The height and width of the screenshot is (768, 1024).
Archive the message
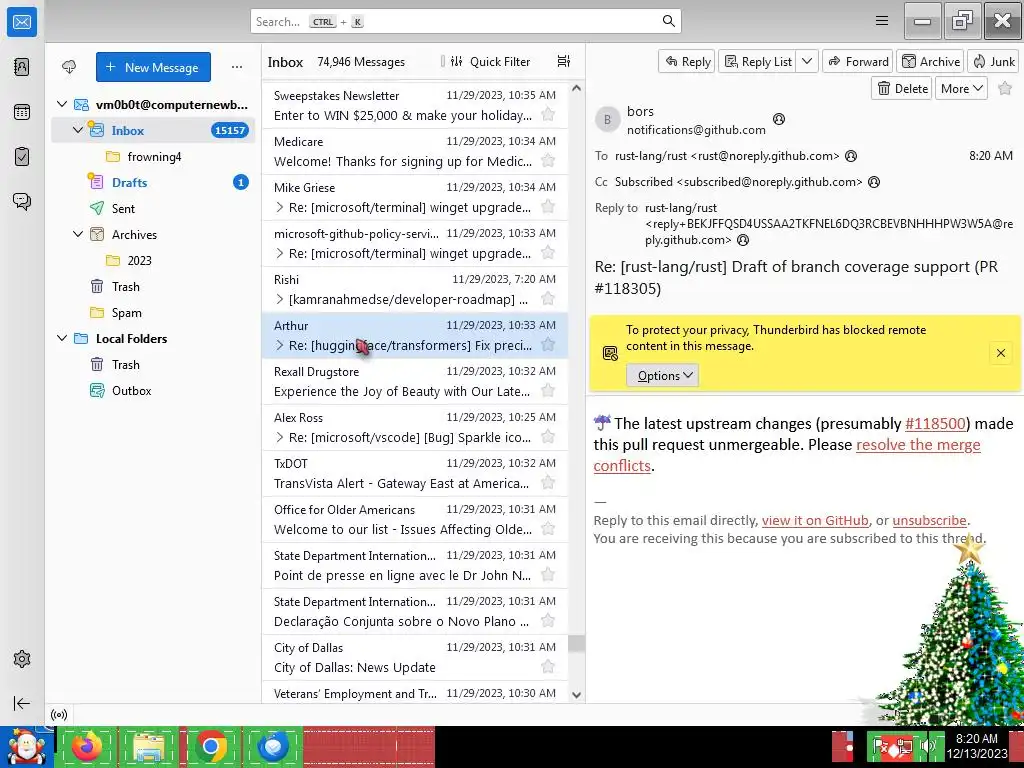pos(931,61)
